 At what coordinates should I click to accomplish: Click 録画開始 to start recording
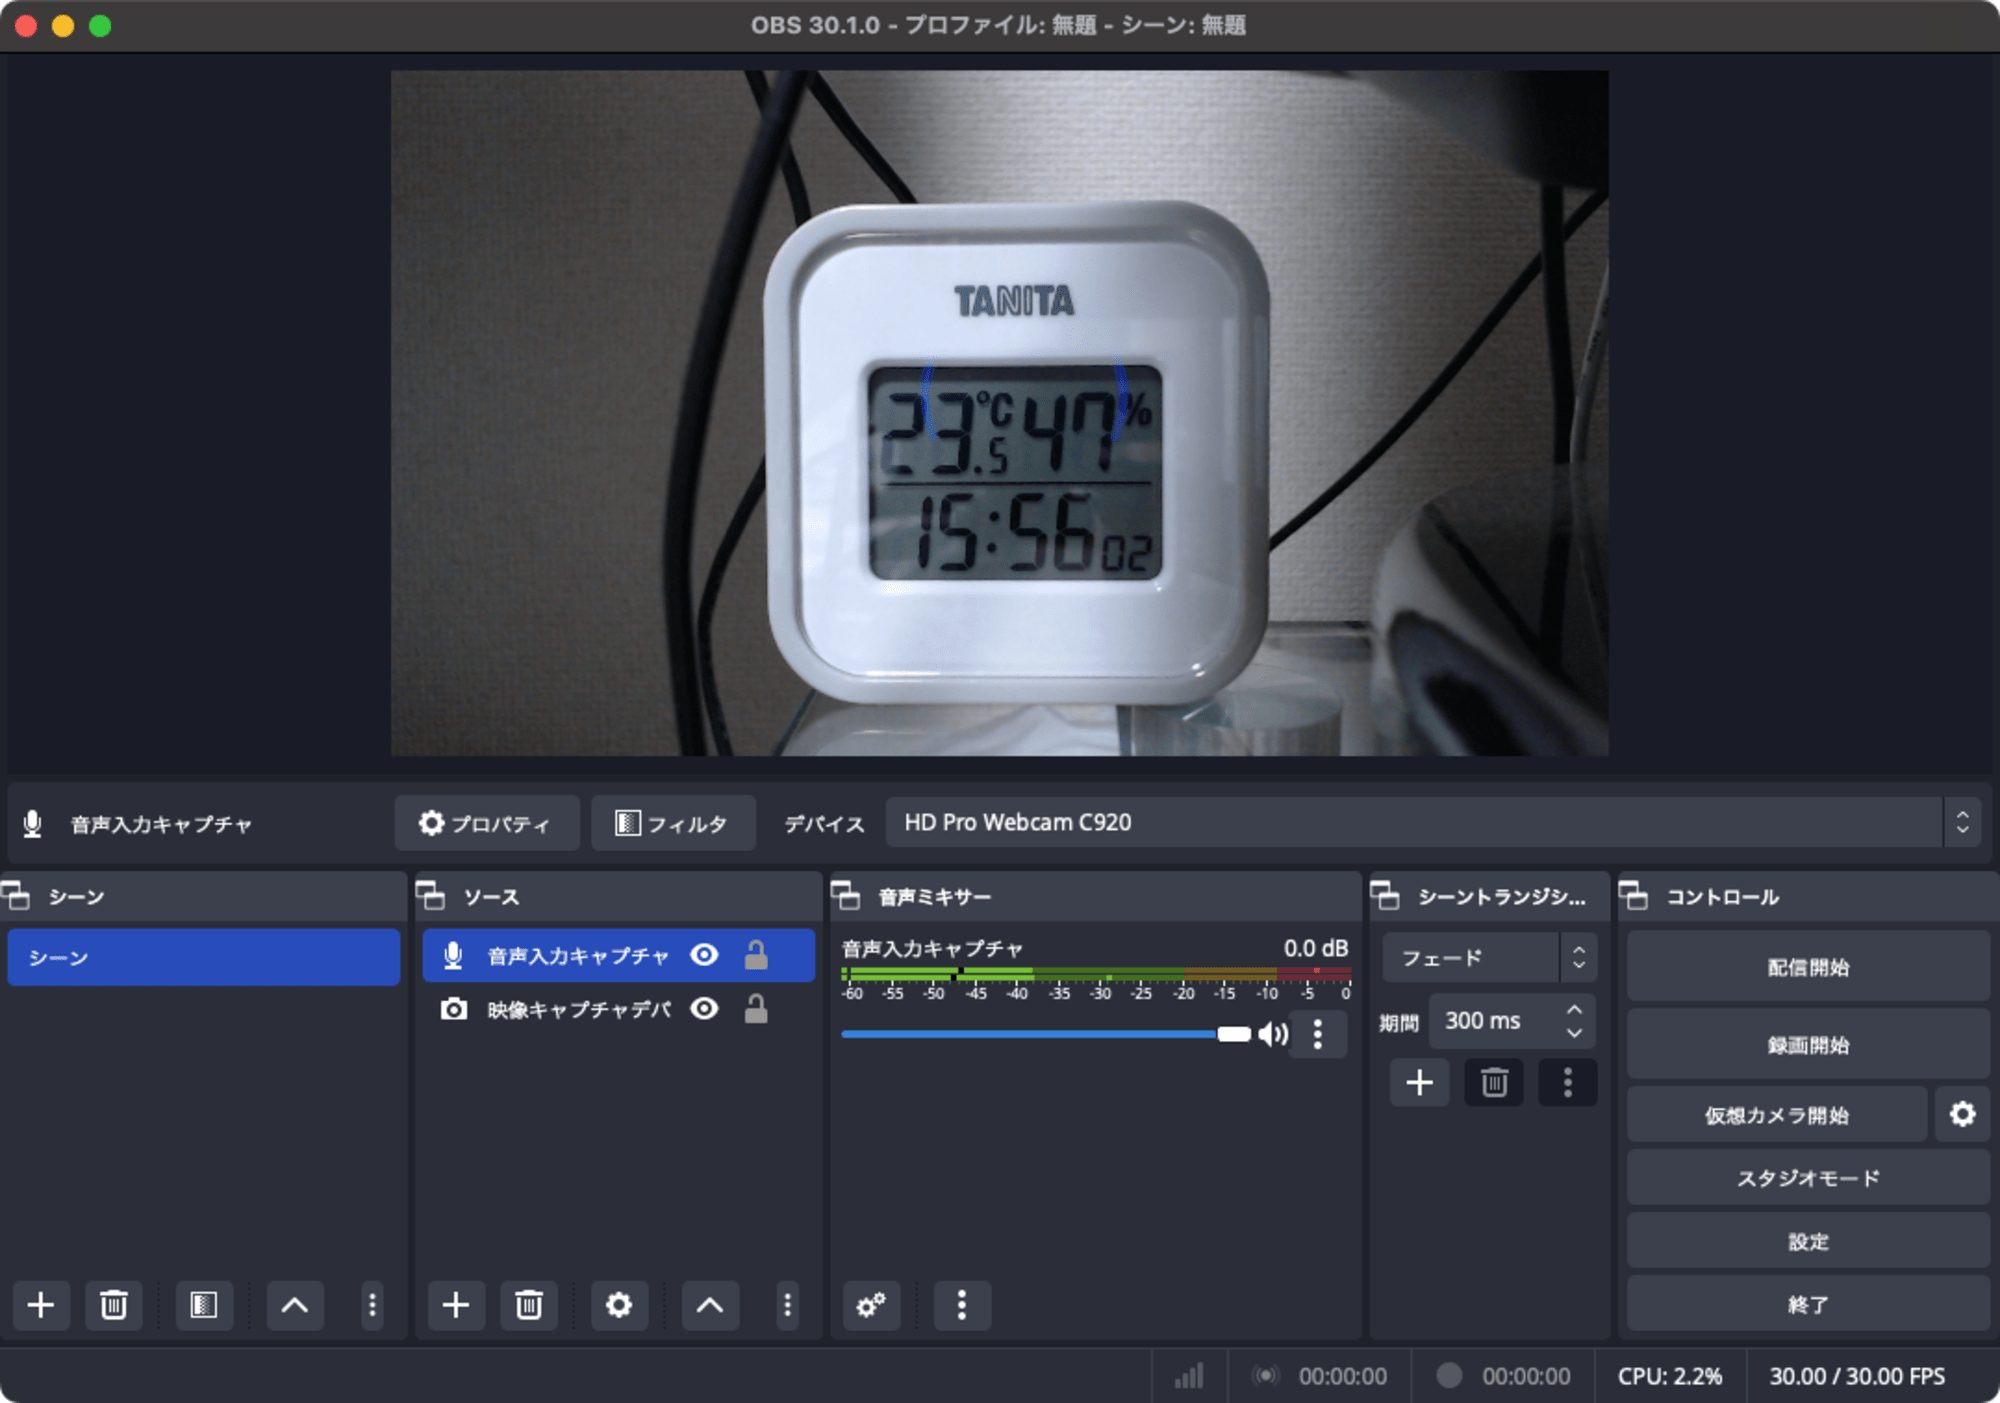pos(1808,1045)
